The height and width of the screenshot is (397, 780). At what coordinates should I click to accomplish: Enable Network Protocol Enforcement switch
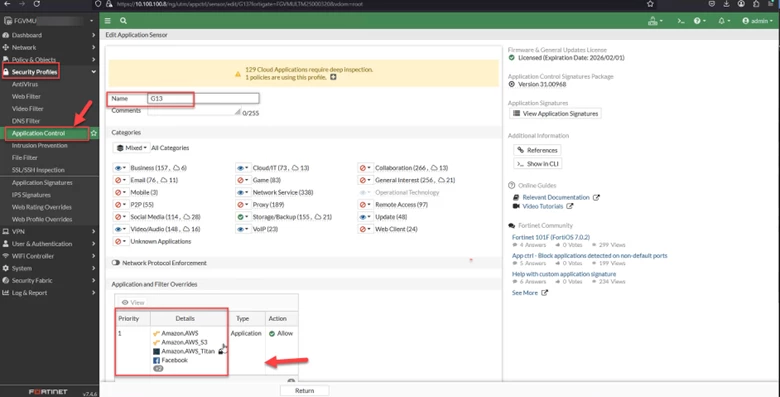[116, 263]
